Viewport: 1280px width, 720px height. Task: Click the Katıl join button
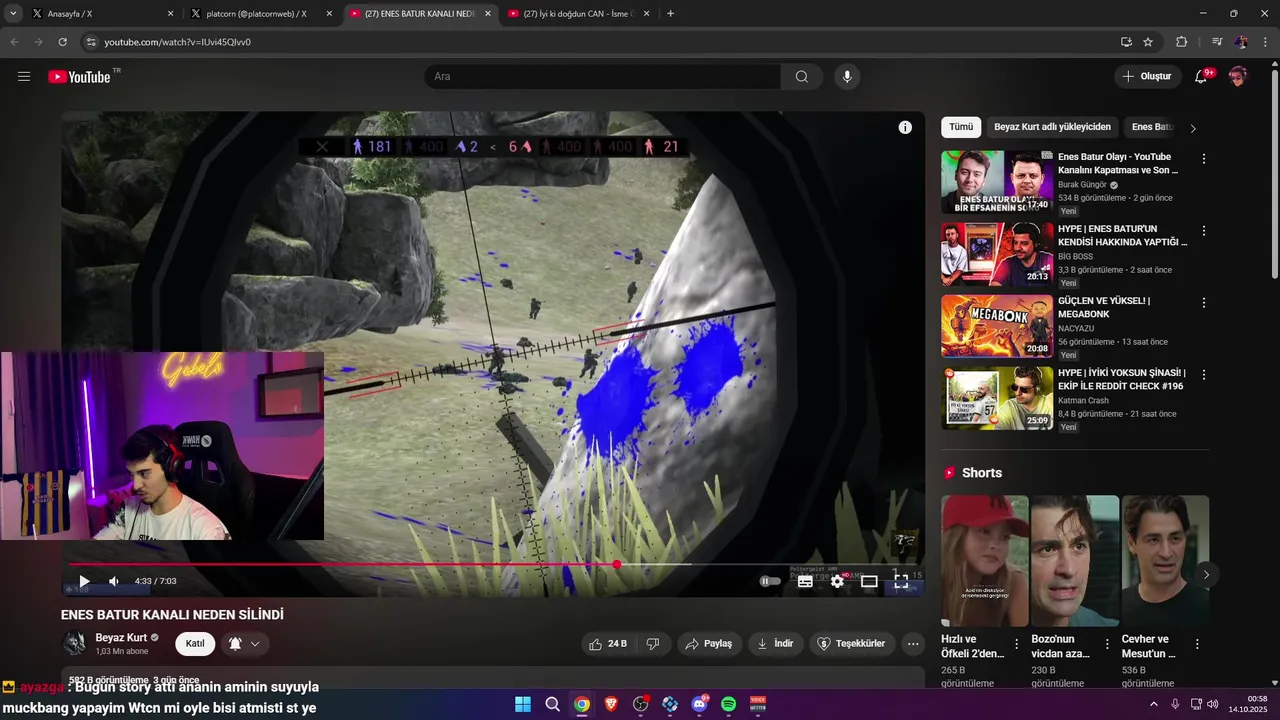point(195,643)
